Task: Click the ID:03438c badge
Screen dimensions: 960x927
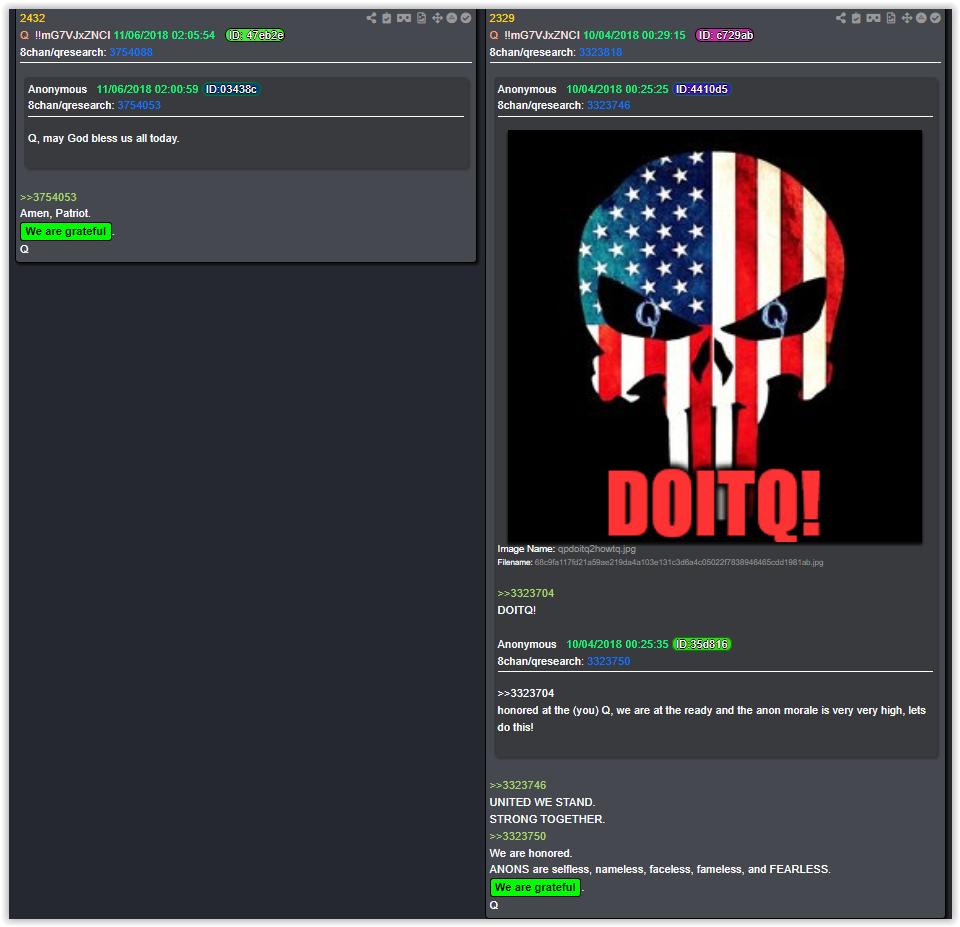Action: 231,89
